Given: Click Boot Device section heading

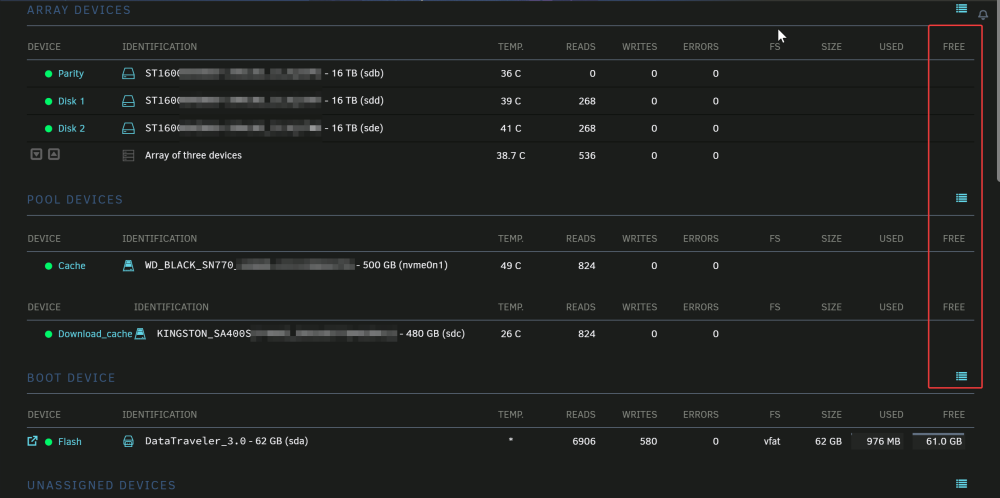Looking at the screenshot, I should (x=71, y=378).
